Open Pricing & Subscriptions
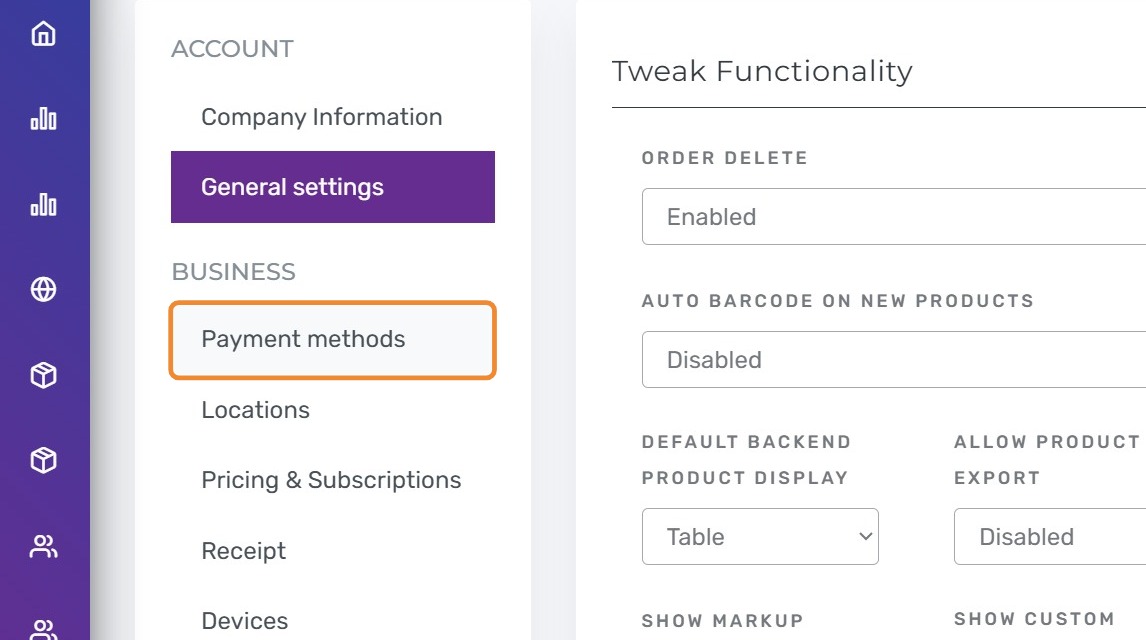Viewport: 1146px width, 640px height. pos(333,480)
